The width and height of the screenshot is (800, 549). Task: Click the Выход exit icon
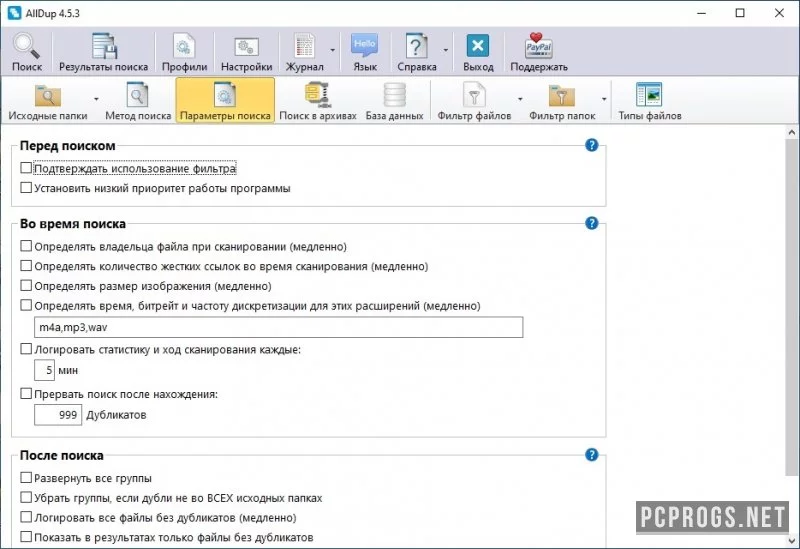[478, 46]
